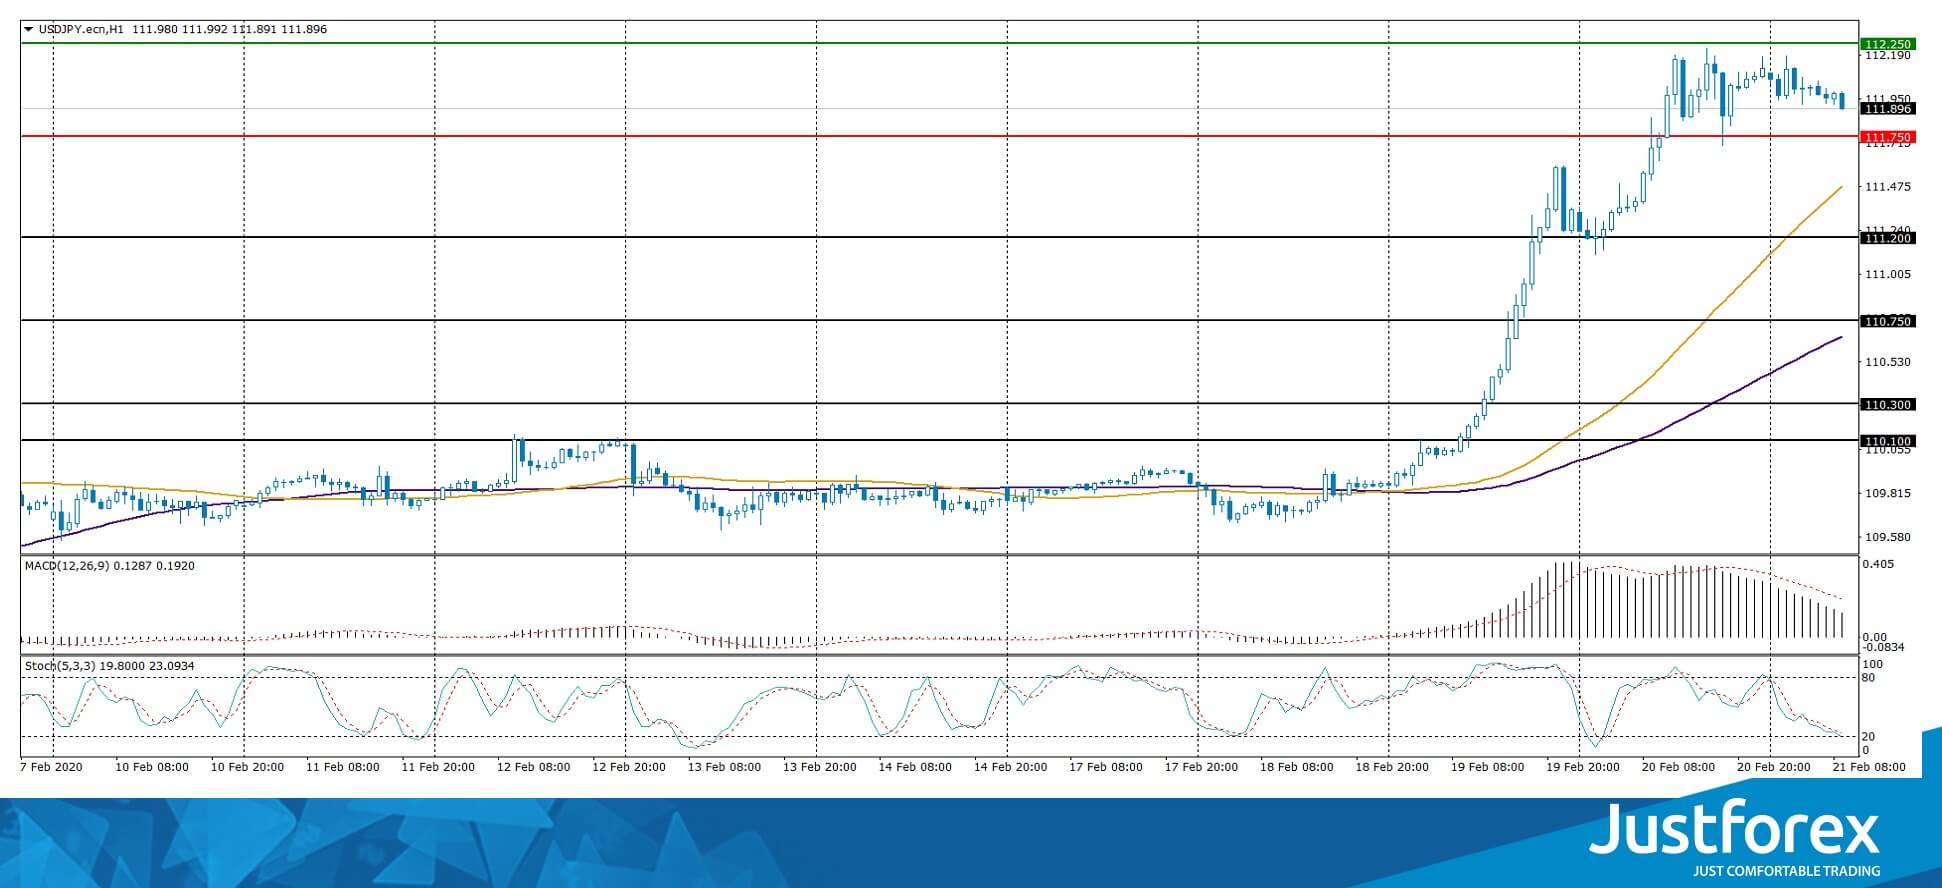Image resolution: width=1942 pixels, height=888 pixels.
Task: Click the 20 level on Stochastic scale
Action: (x=1870, y=737)
